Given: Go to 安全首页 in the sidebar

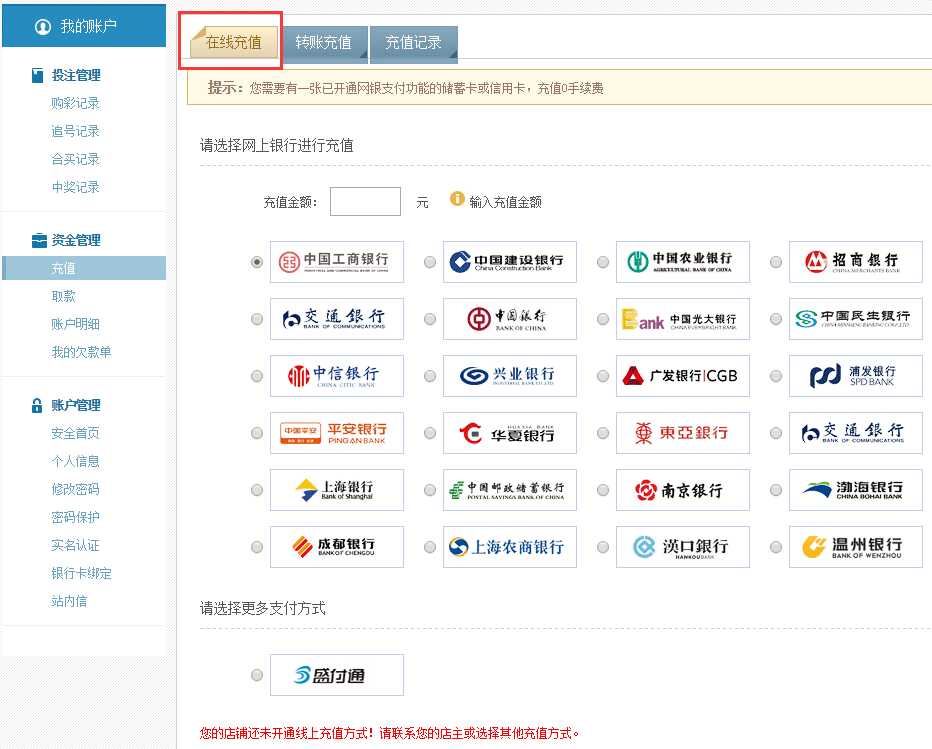Looking at the screenshot, I should point(75,433).
